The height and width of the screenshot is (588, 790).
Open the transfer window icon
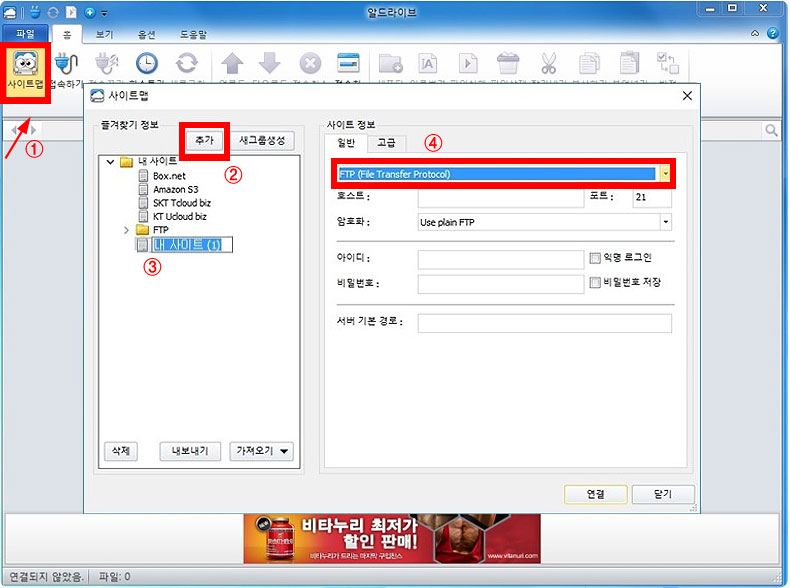pos(348,63)
